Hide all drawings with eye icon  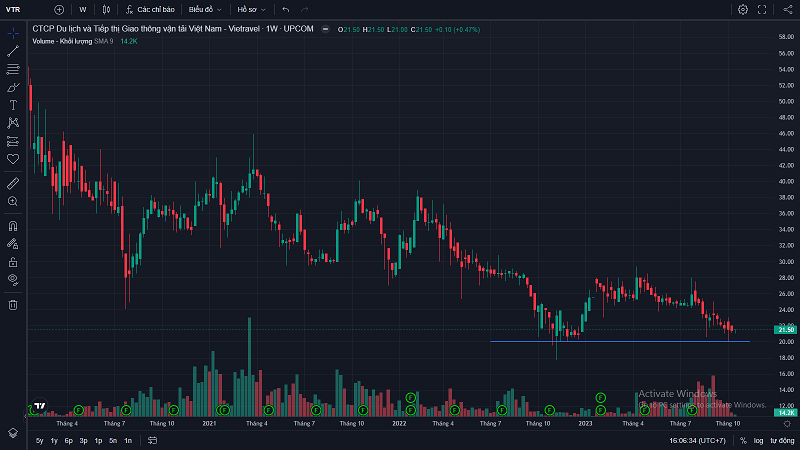[x=13, y=279]
